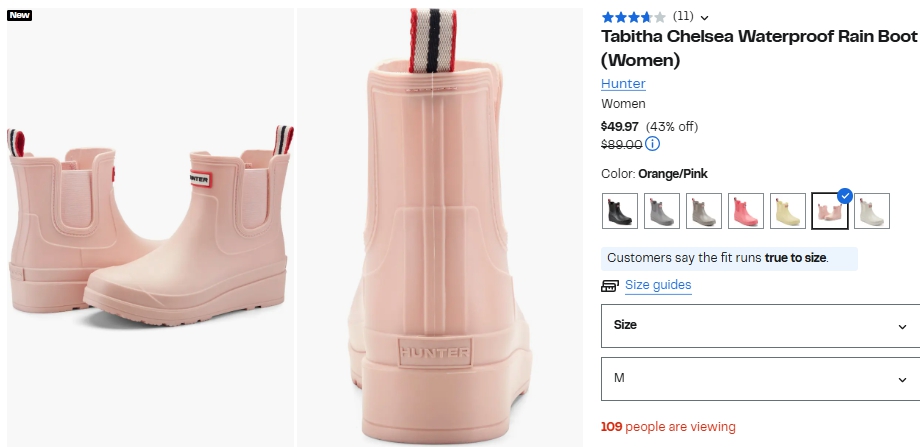Choose the yellow boot color swatch
This screenshot has width=920, height=447.
[788, 211]
